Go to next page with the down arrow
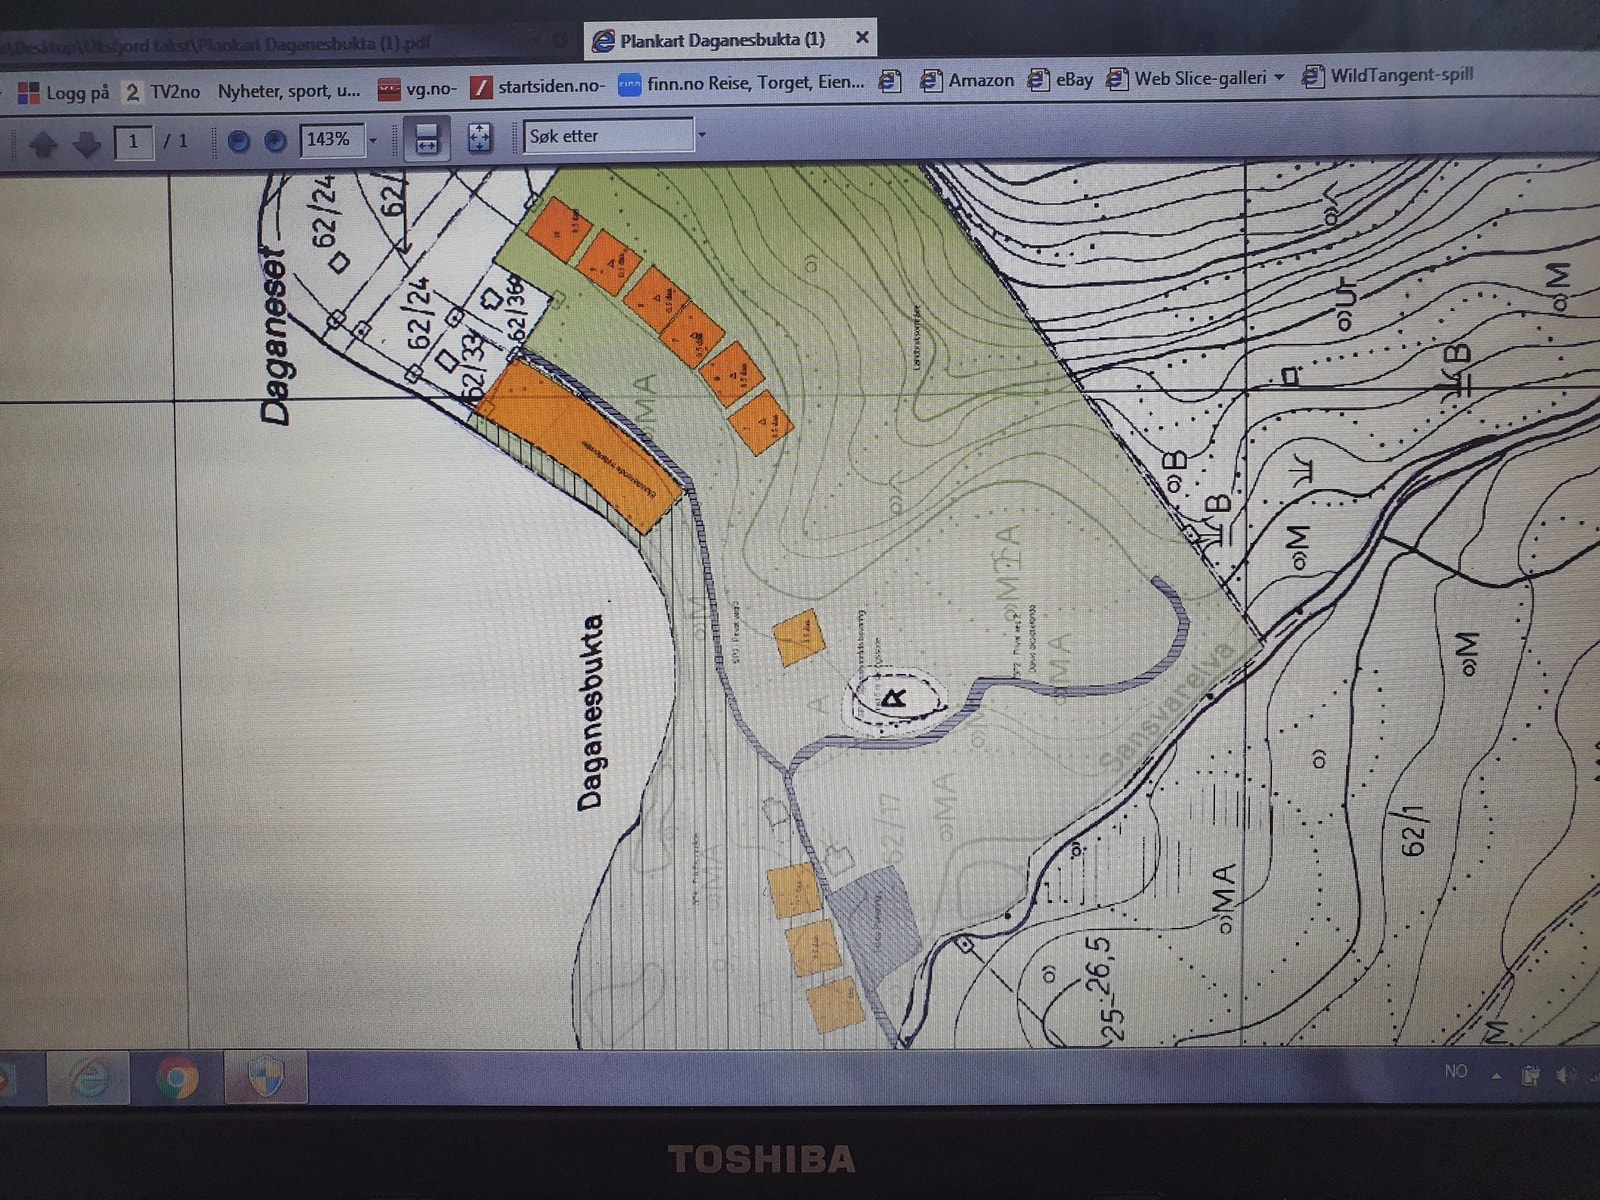Image resolution: width=1600 pixels, height=1200 pixels. (87, 144)
